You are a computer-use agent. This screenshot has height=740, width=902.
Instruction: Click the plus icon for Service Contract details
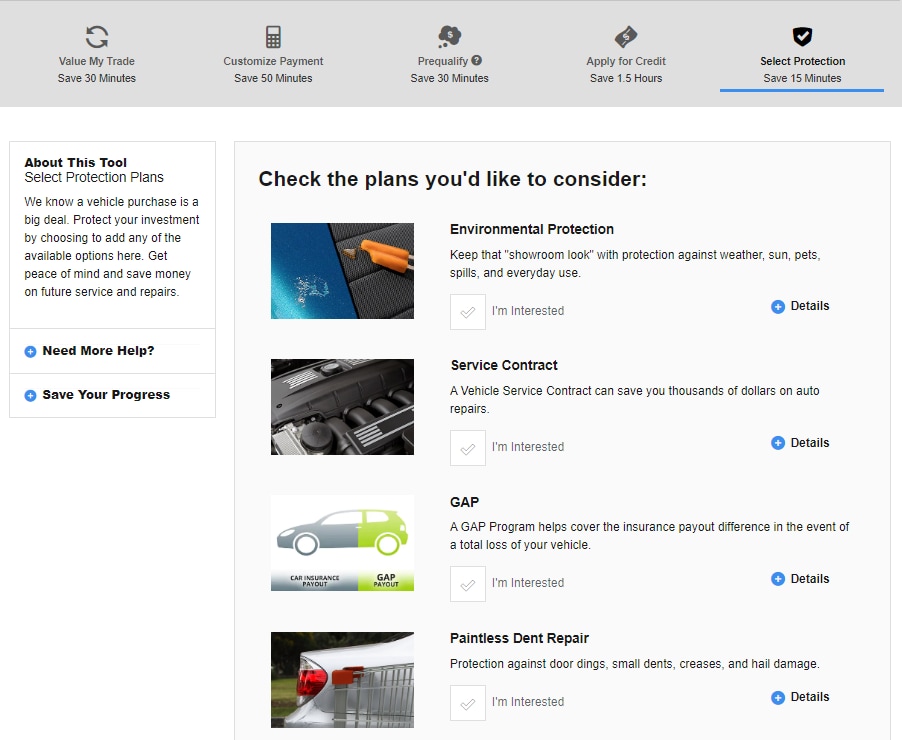coord(778,443)
